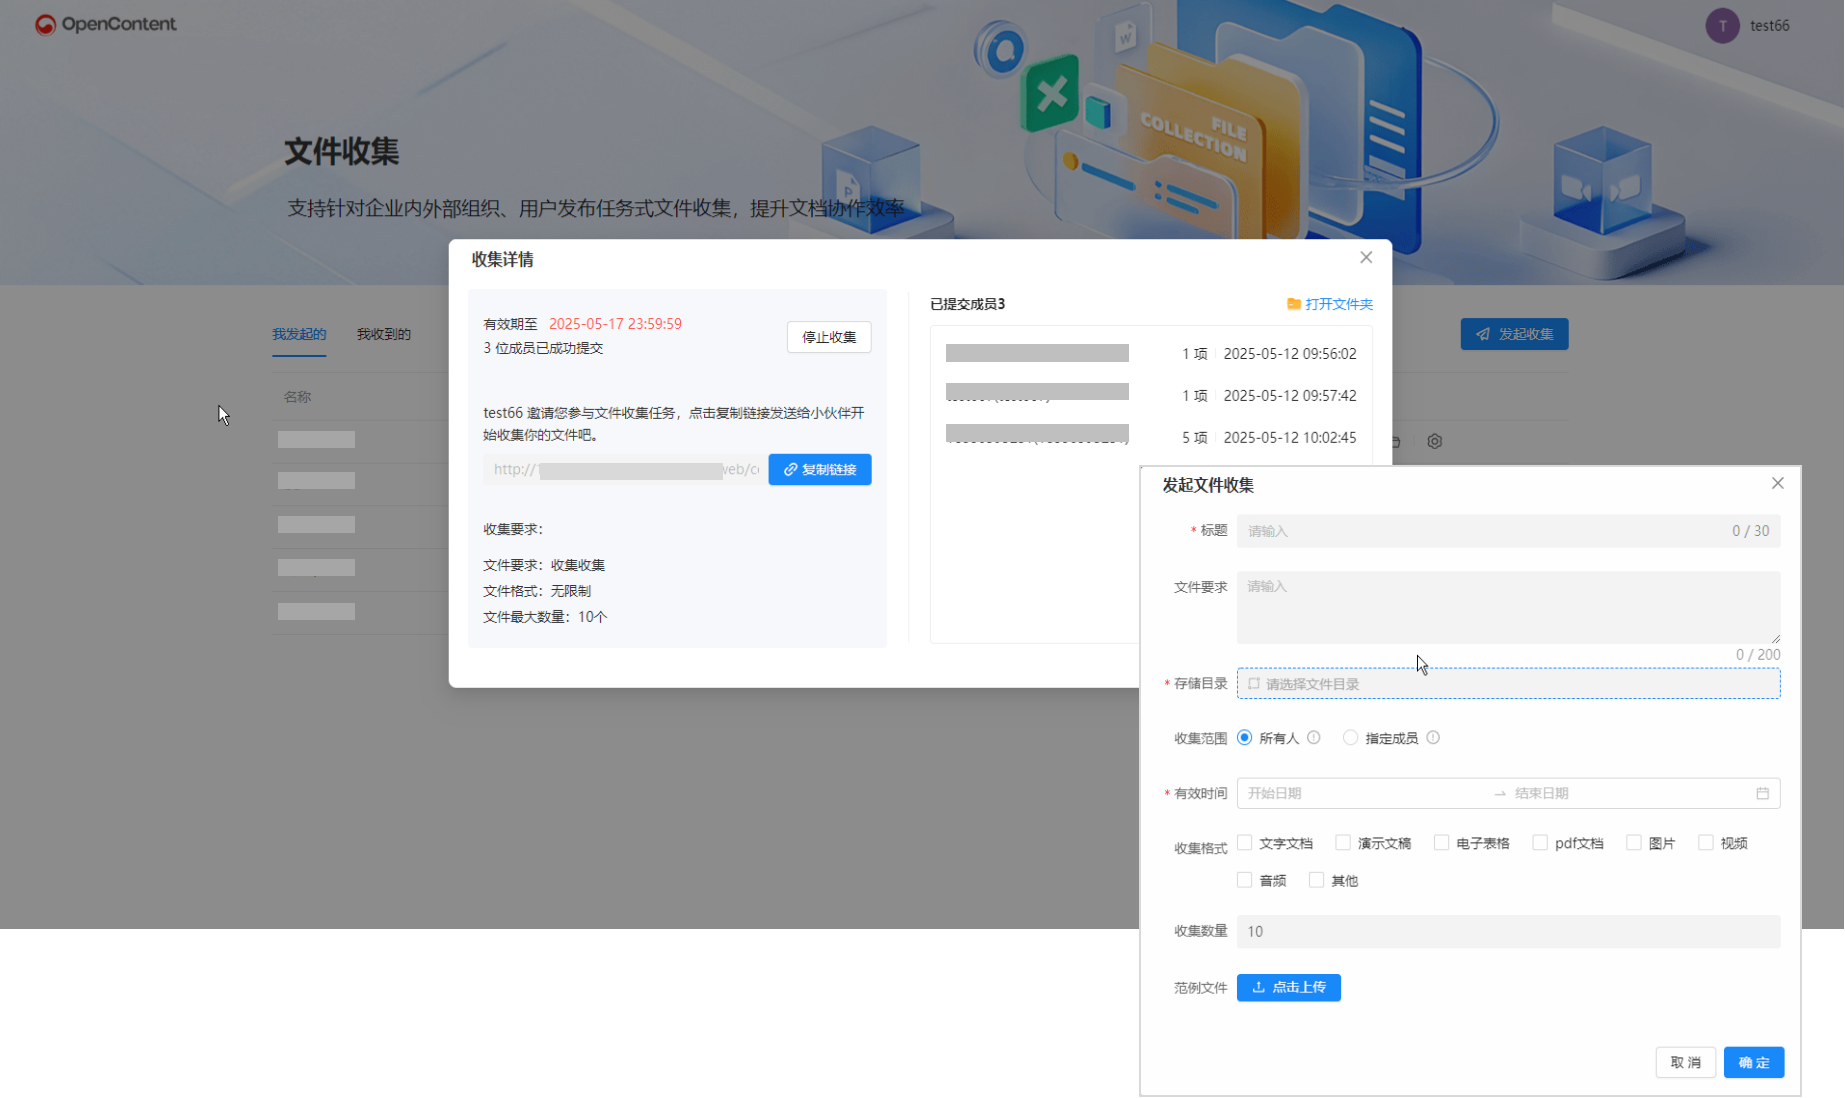Select the 所有人 radio button

[1244, 738]
